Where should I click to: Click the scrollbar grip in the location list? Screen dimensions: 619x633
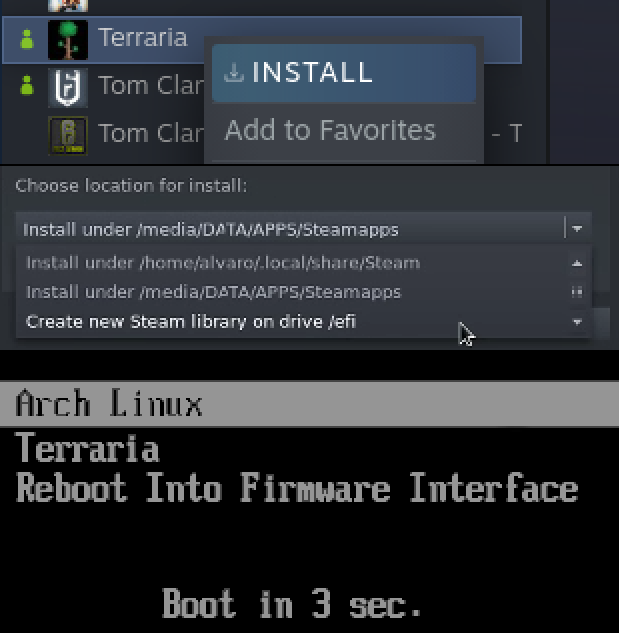(577, 292)
